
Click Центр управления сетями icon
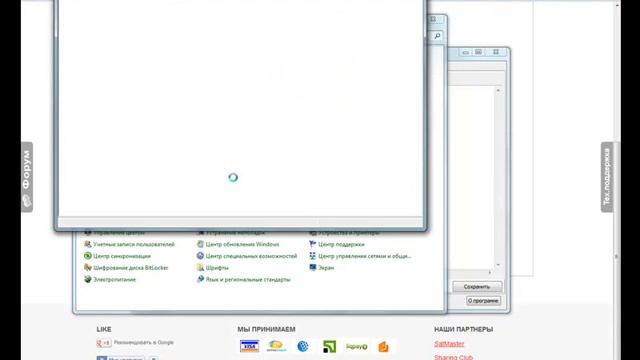[313, 256]
